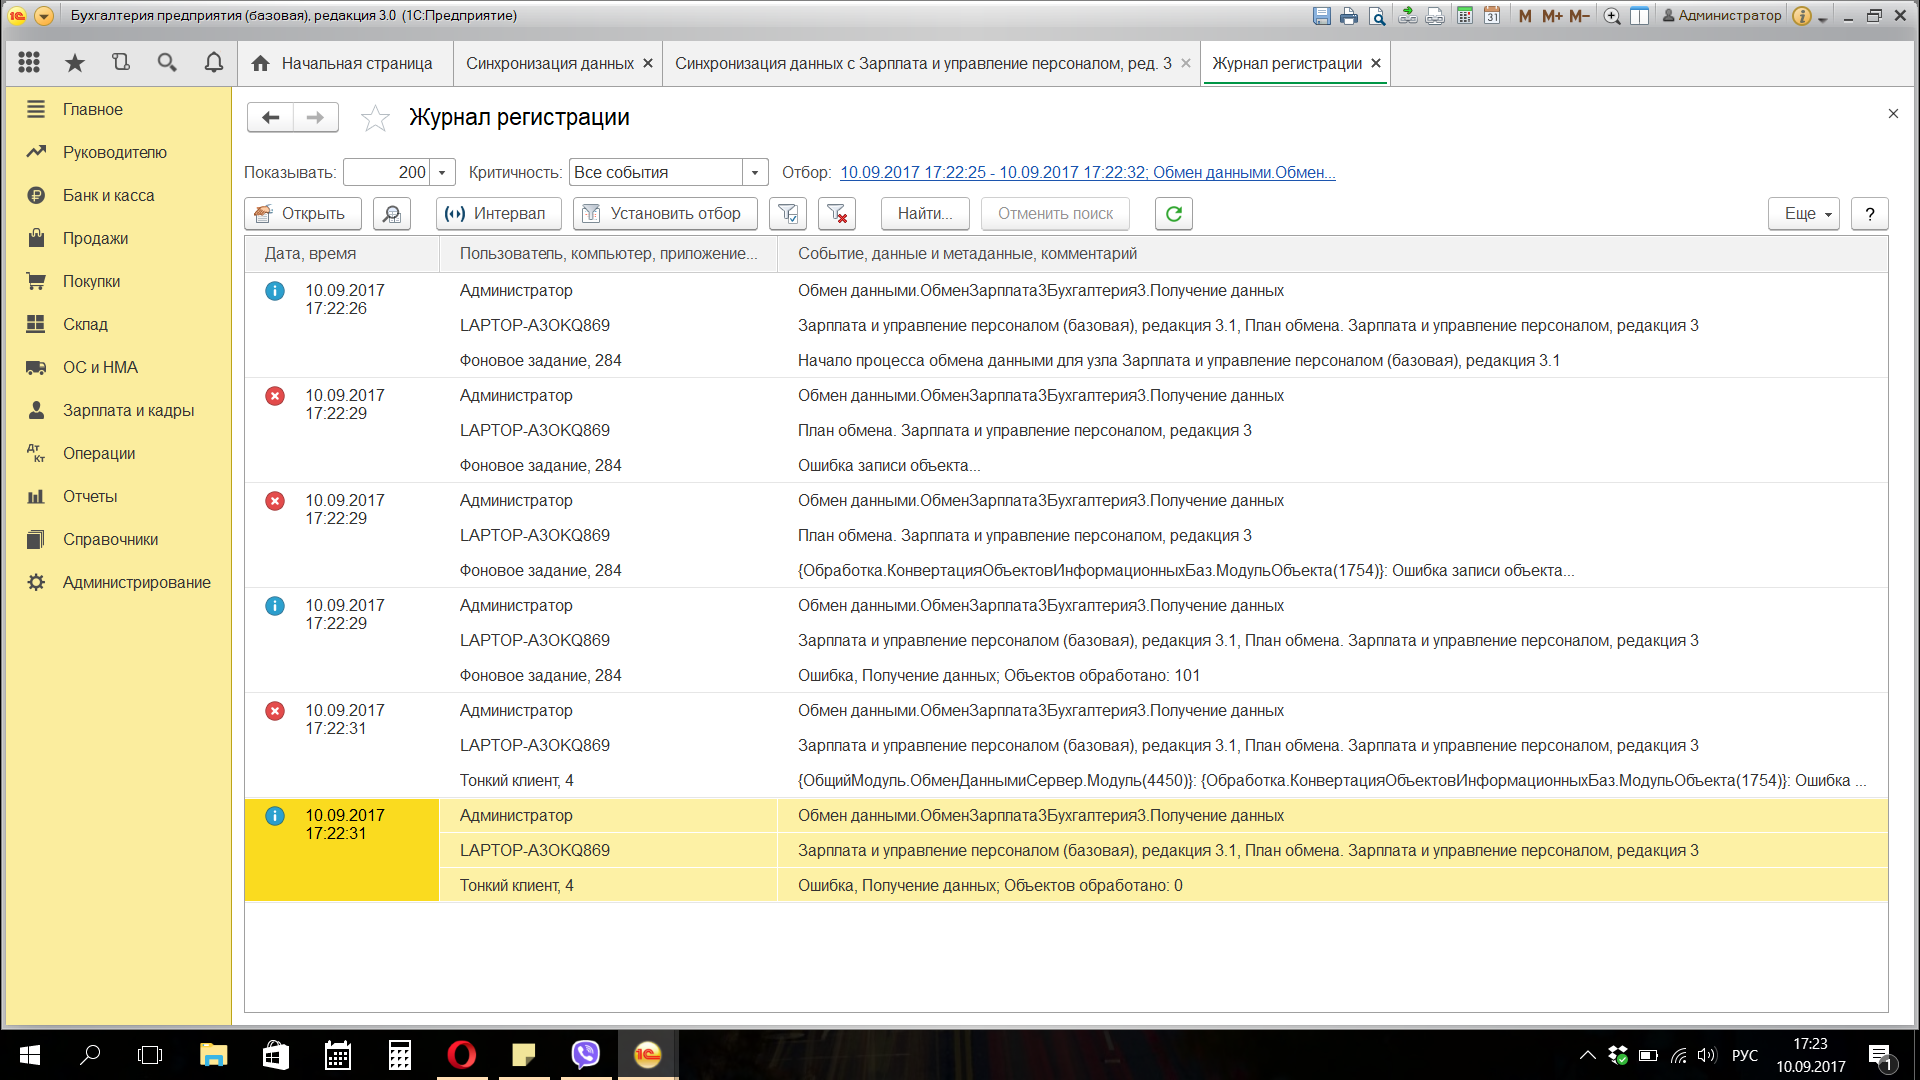1920x1080 pixels.
Task: Open Opera browser in taskbar
Action: click(x=462, y=1055)
